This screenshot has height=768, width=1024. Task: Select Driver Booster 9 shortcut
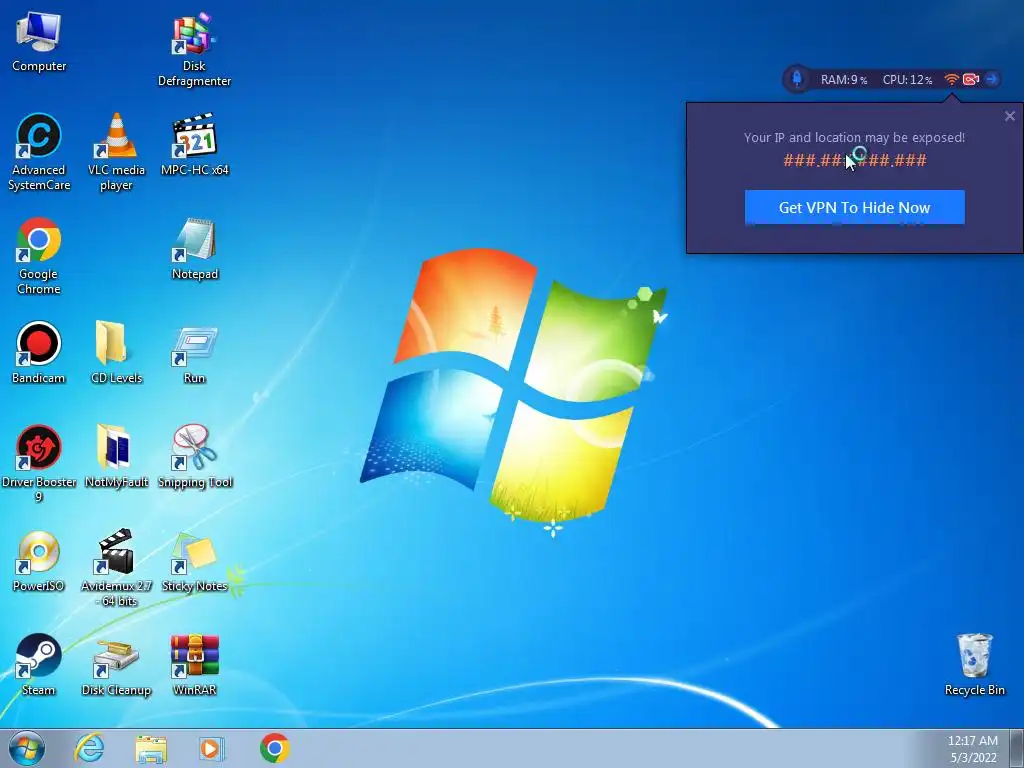tap(39, 464)
